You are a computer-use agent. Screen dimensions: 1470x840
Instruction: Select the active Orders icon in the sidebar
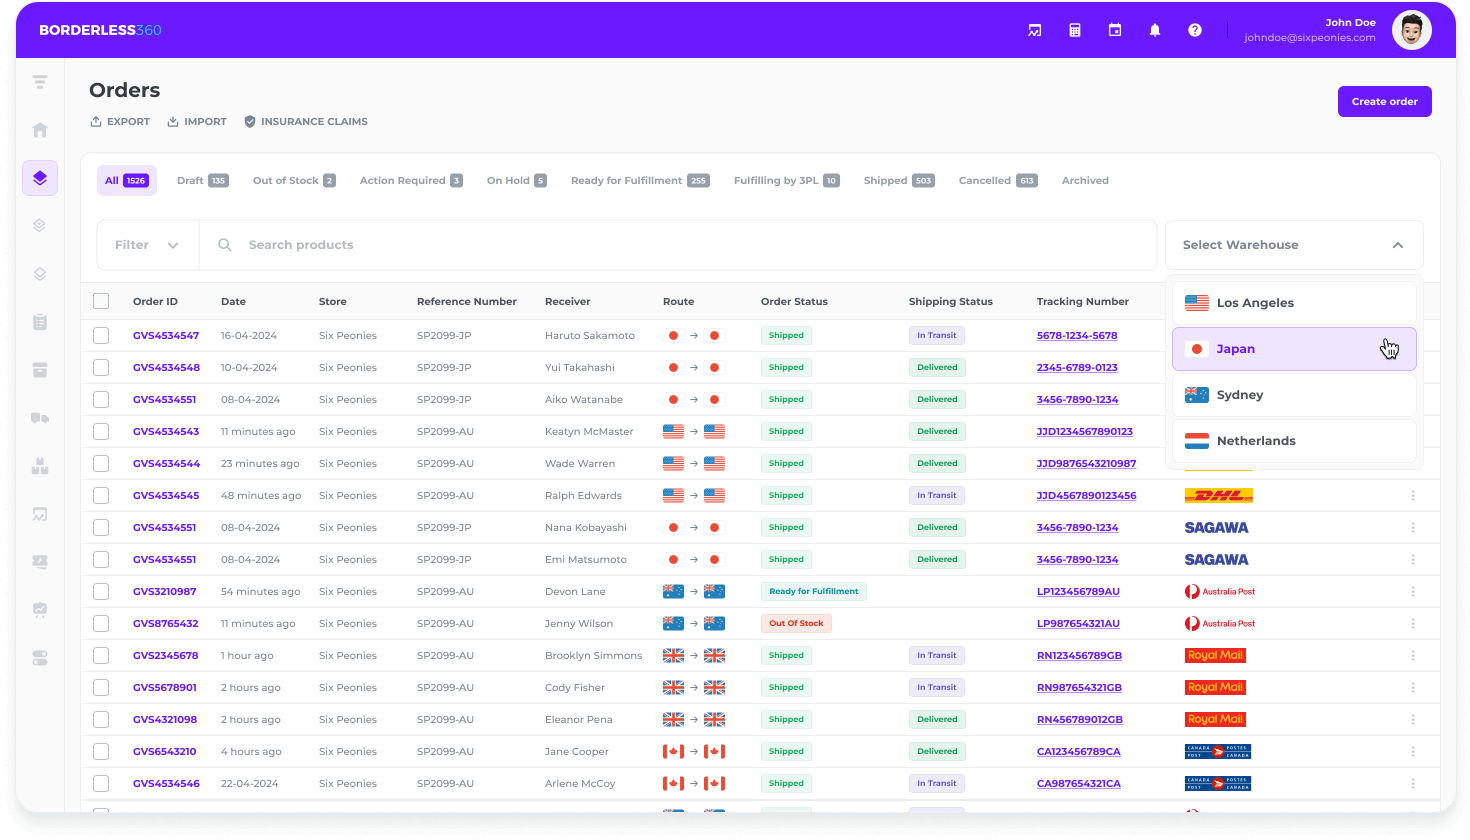tap(39, 177)
